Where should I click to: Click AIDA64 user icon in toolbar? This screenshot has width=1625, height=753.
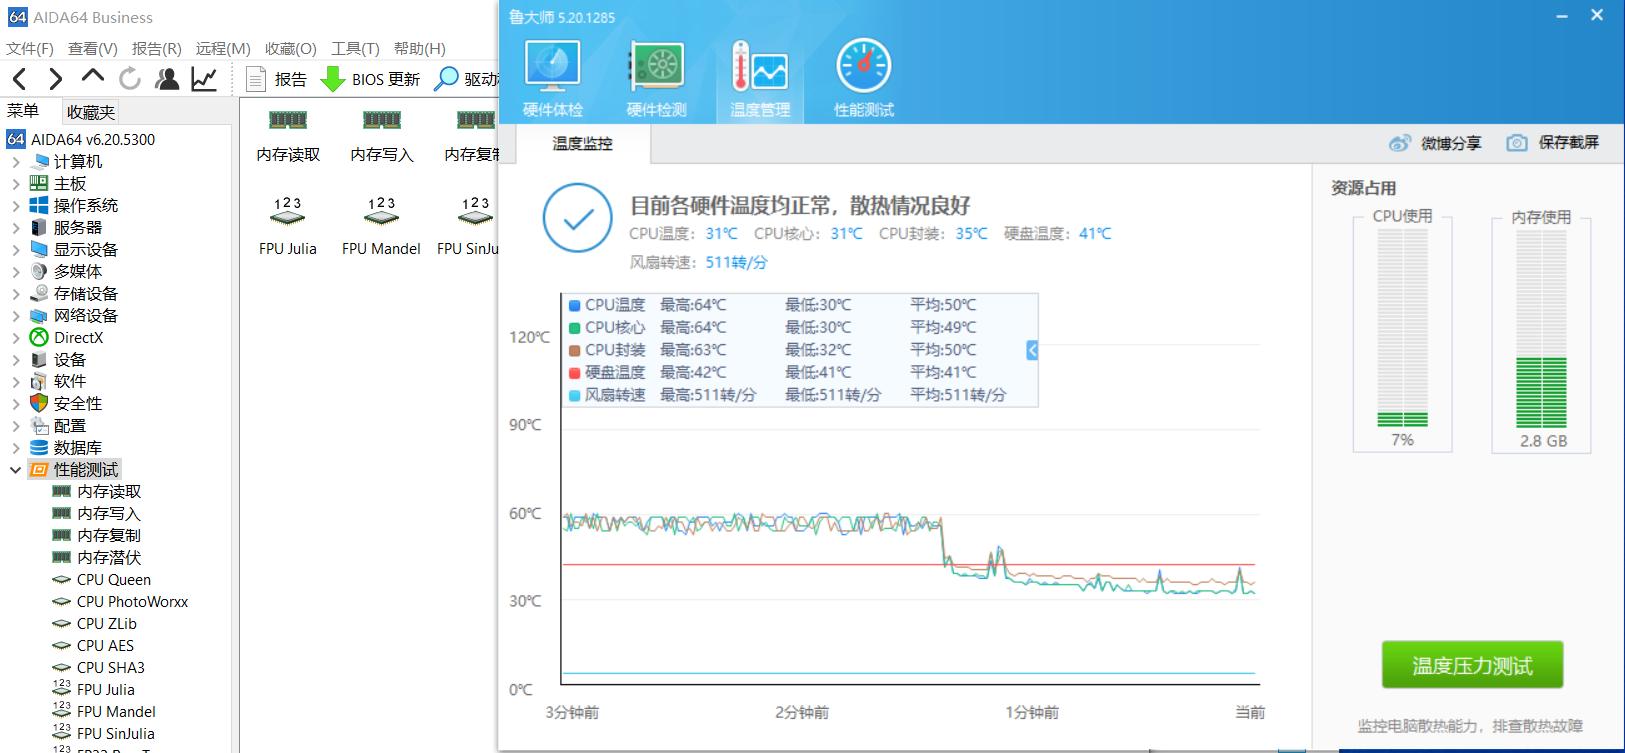[167, 79]
